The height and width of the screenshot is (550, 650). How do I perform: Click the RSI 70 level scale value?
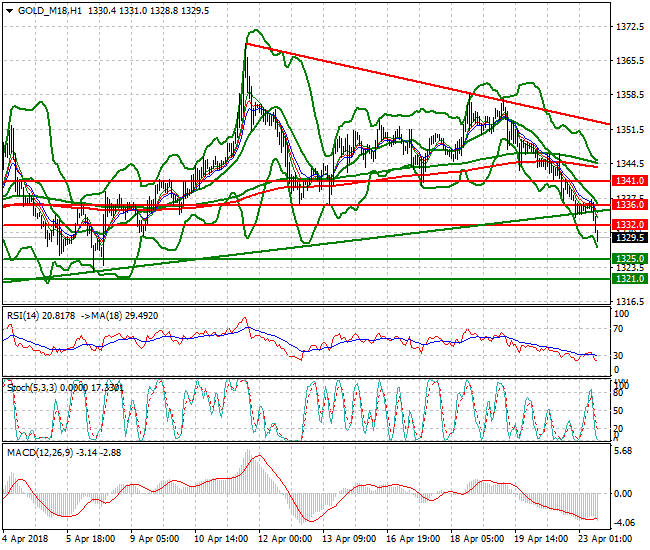point(618,329)
